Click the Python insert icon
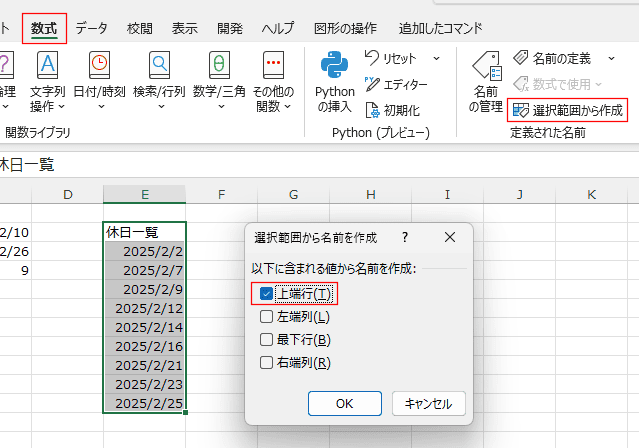Viewport: 639px width, 448px height. pos(335,67)
